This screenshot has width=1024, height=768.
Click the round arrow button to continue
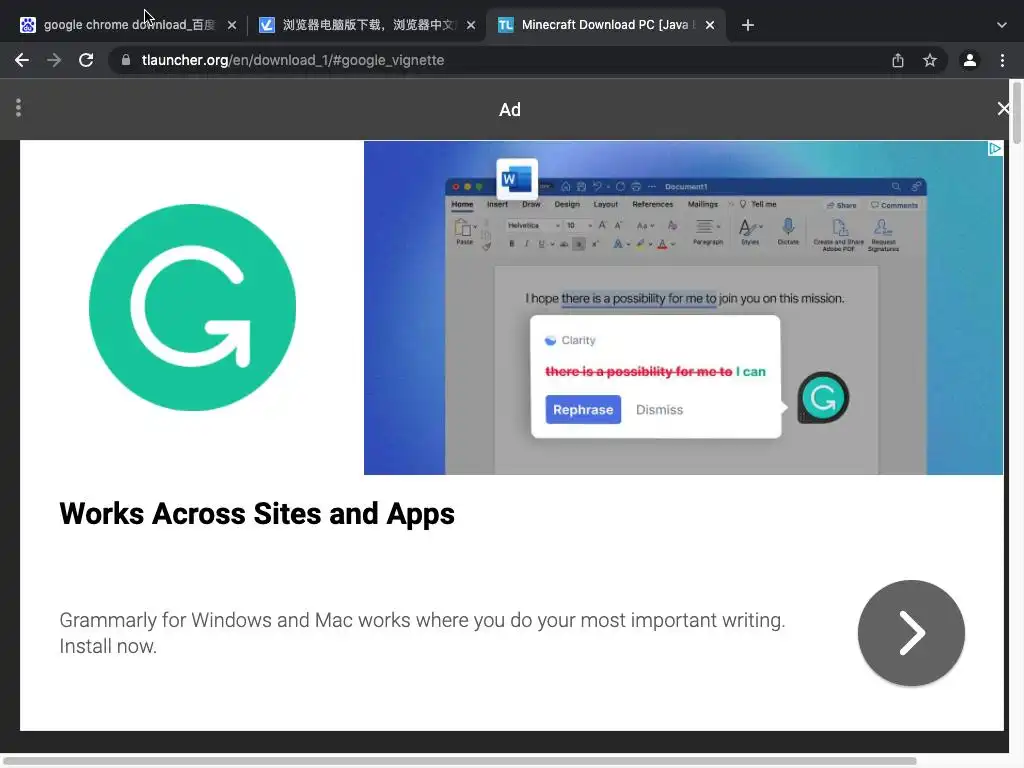pos(911,633)
